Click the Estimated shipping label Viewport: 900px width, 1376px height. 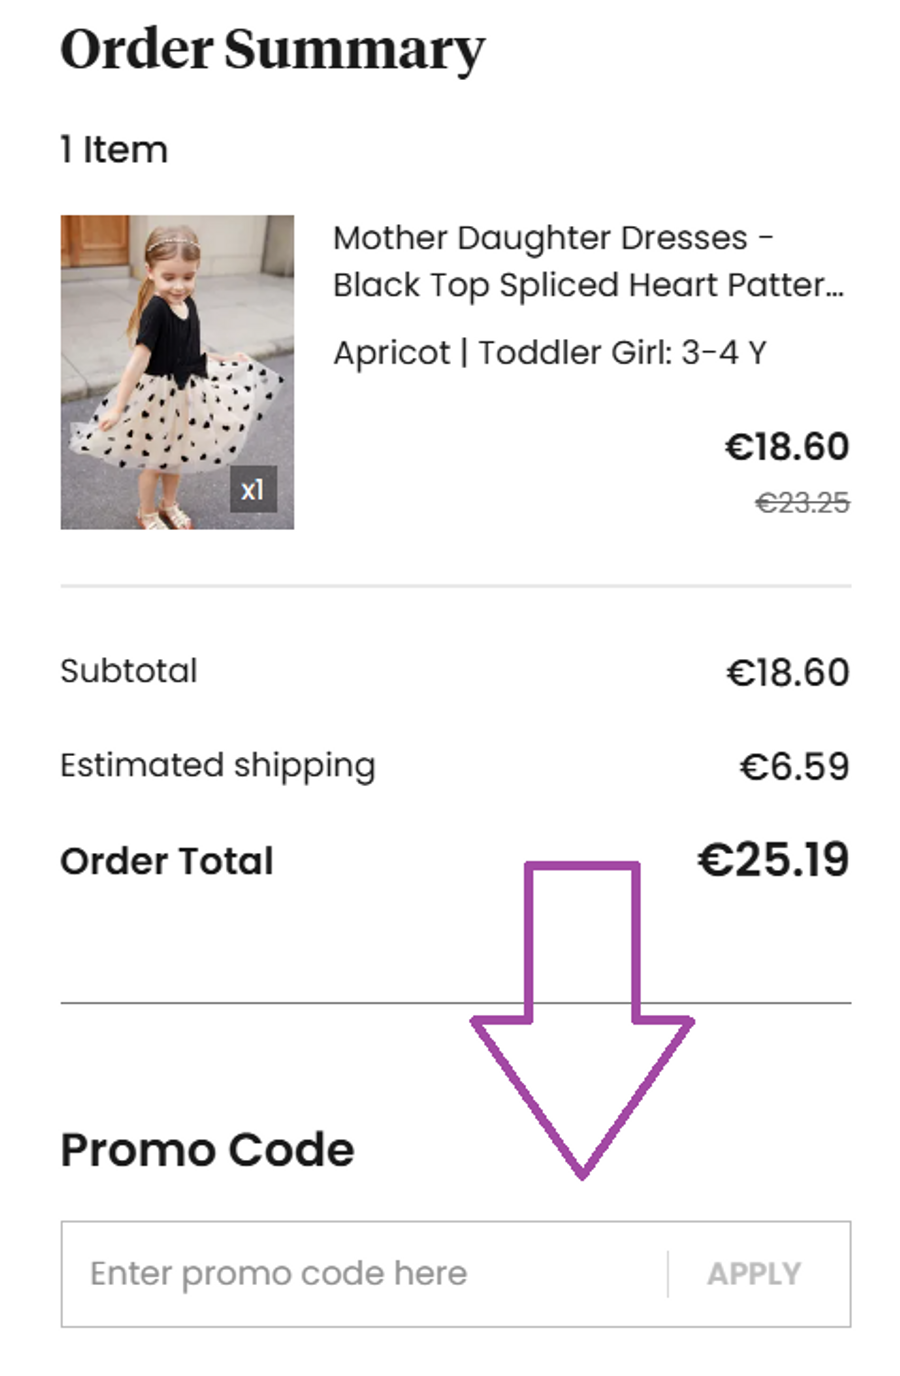tap(218, 766)
